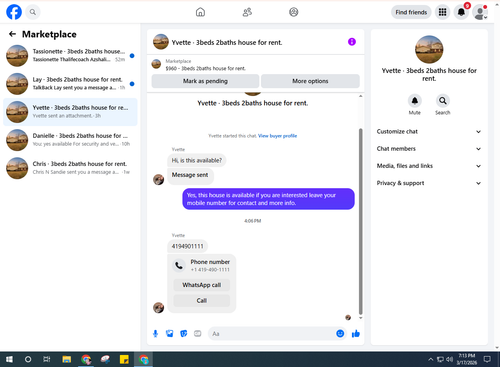This screenshot has width=500, height=367.
Task: Open the Friends tab icon
Action: [x=247, y=12]
